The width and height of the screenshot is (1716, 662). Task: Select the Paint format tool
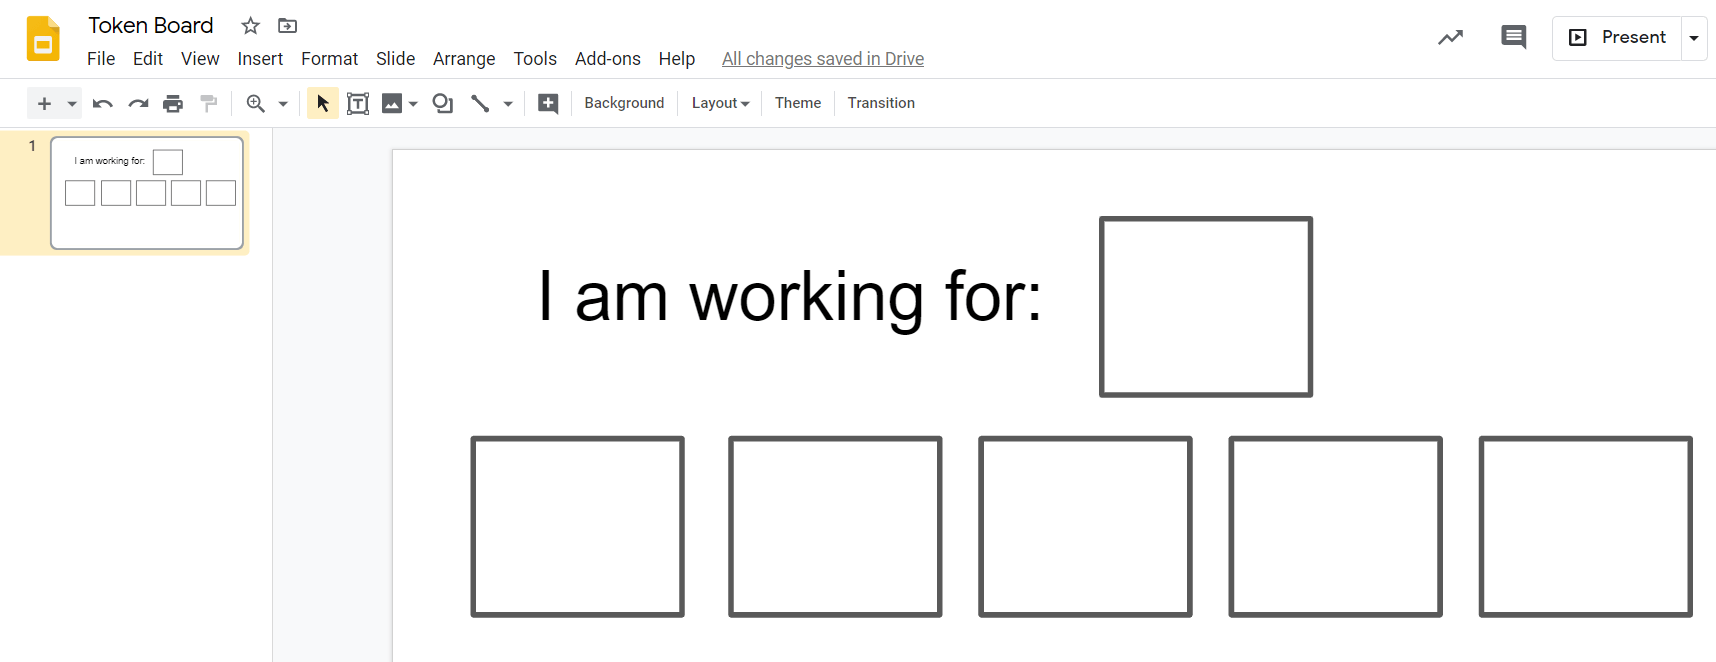(208, 103)
